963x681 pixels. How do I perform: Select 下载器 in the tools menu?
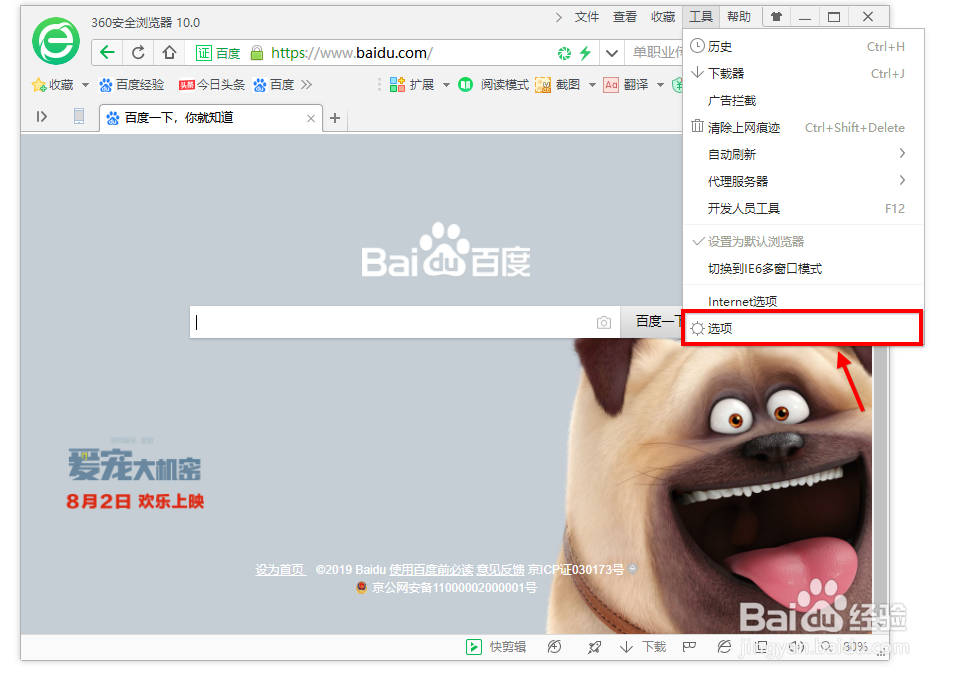point(803,74)
